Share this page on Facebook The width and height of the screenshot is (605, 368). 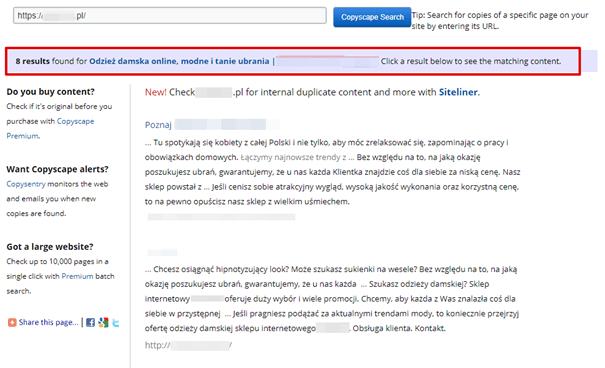(90, 322)
